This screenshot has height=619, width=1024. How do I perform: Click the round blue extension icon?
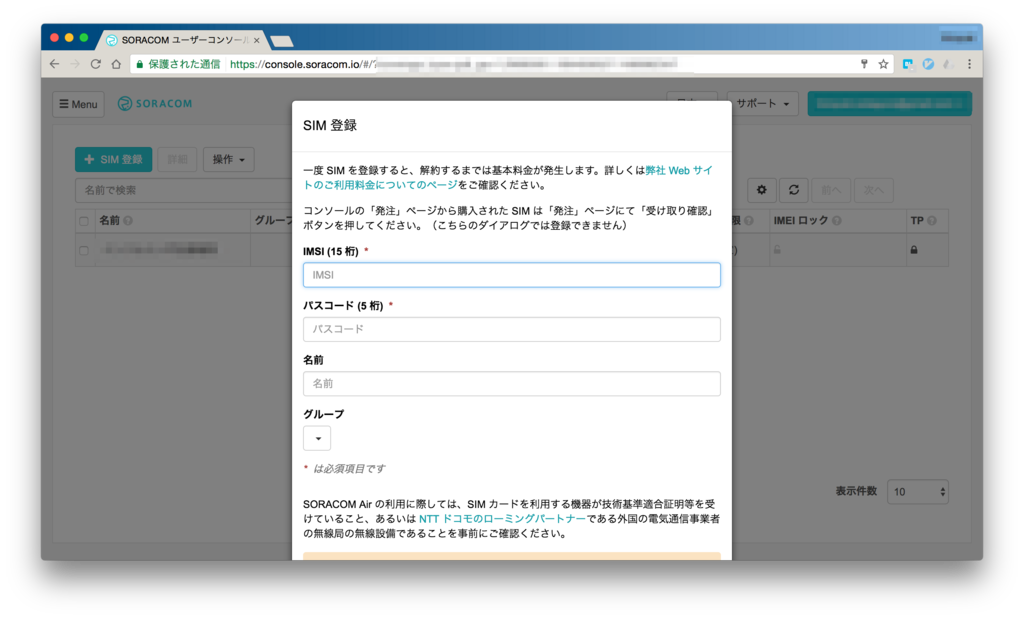[928, 64]
